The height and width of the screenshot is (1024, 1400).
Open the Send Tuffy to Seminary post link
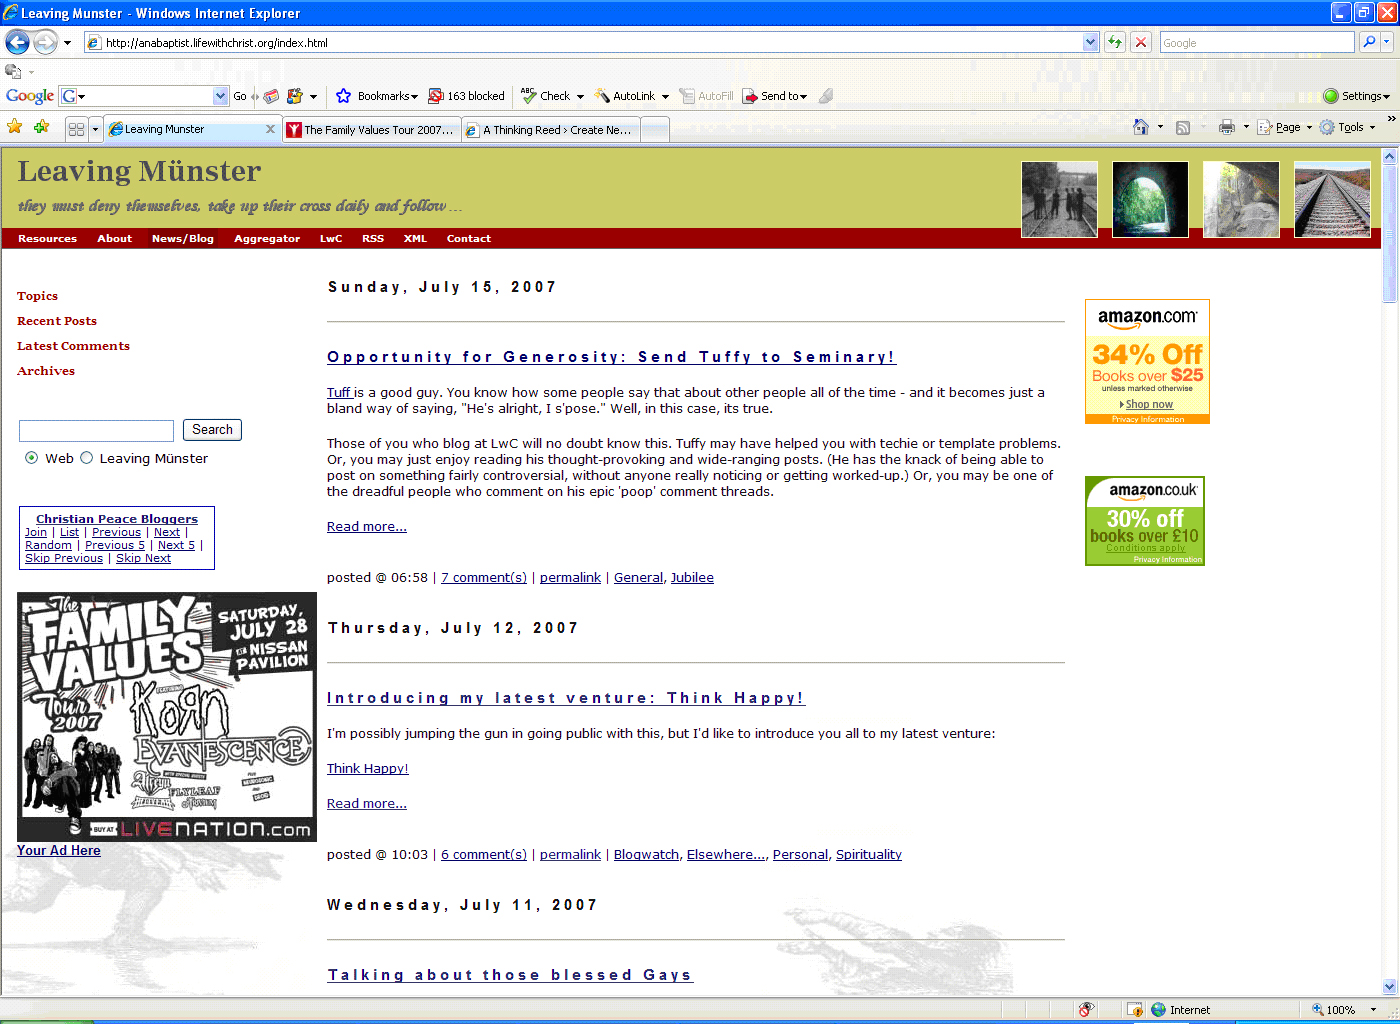click(611, 357)
